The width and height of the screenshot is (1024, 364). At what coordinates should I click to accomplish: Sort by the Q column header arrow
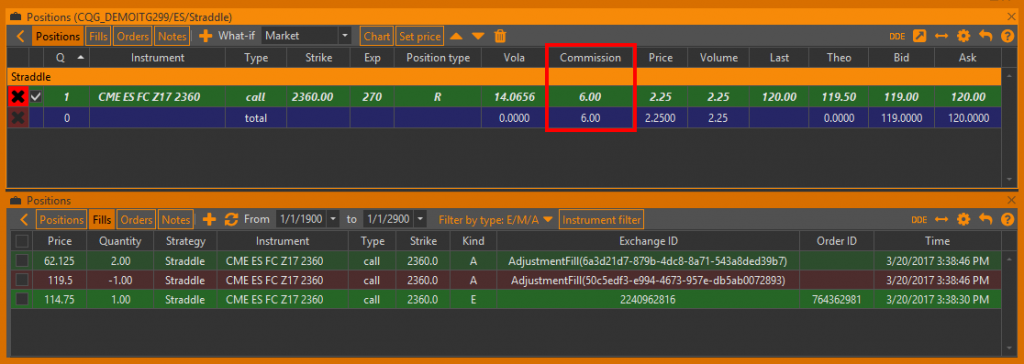click(80, 58)
